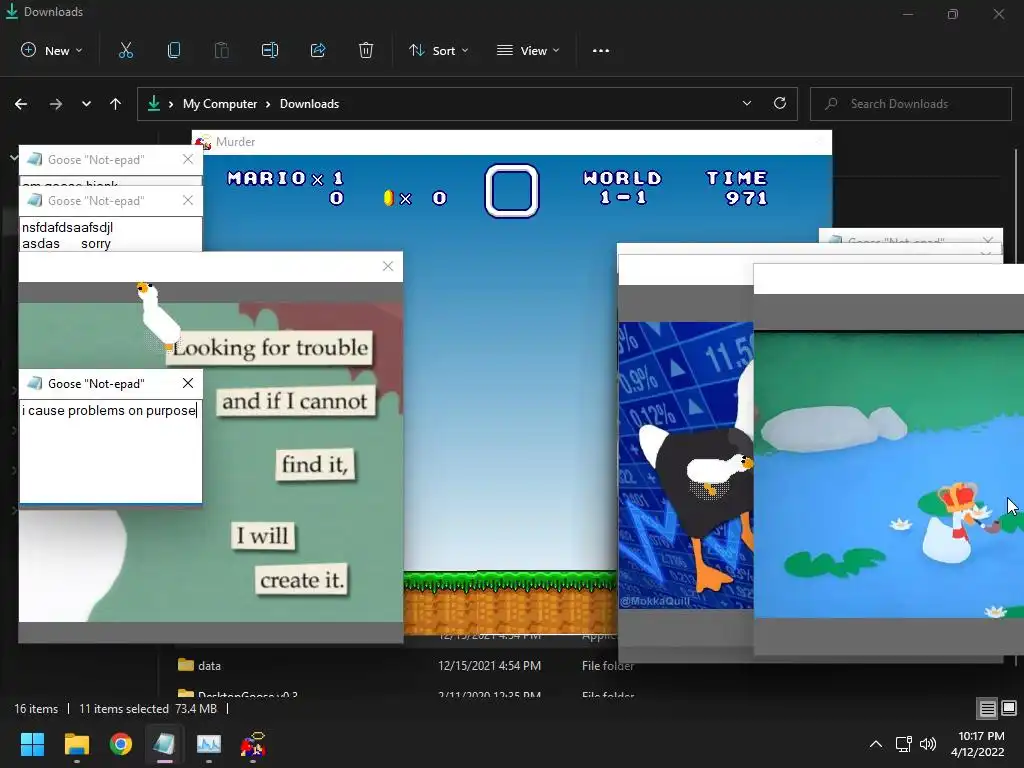Click the volume speaker tray icon
The image size is (1024, 768).
pos(927,744)
